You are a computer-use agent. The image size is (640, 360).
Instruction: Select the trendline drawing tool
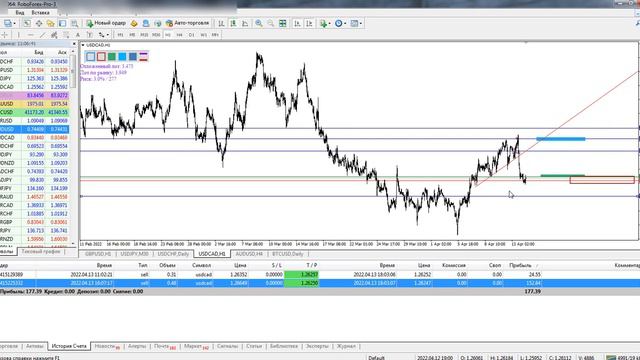click(42, 35)
